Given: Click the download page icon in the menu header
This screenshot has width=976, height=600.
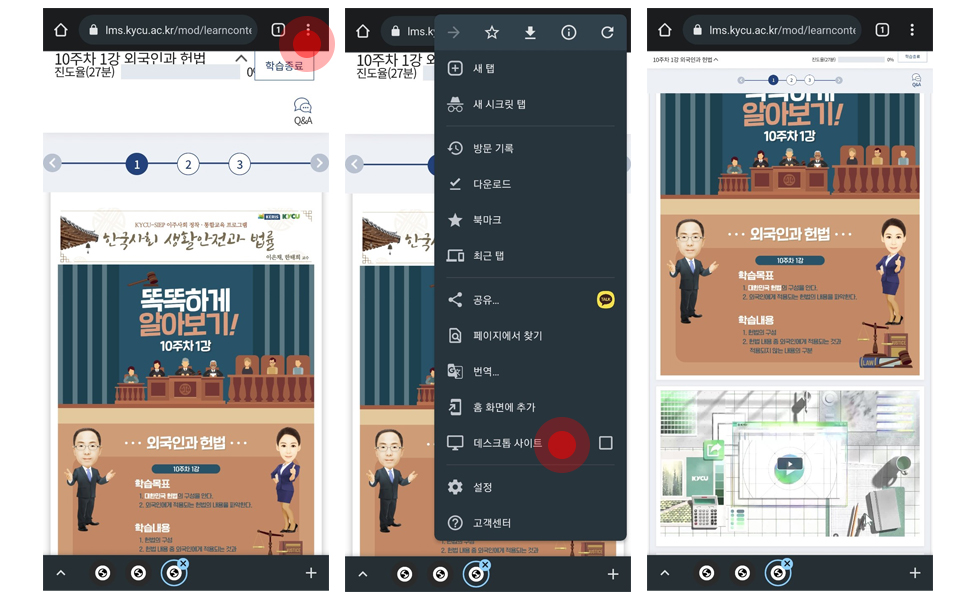Looking at the screenshot, I should point(530,32).
